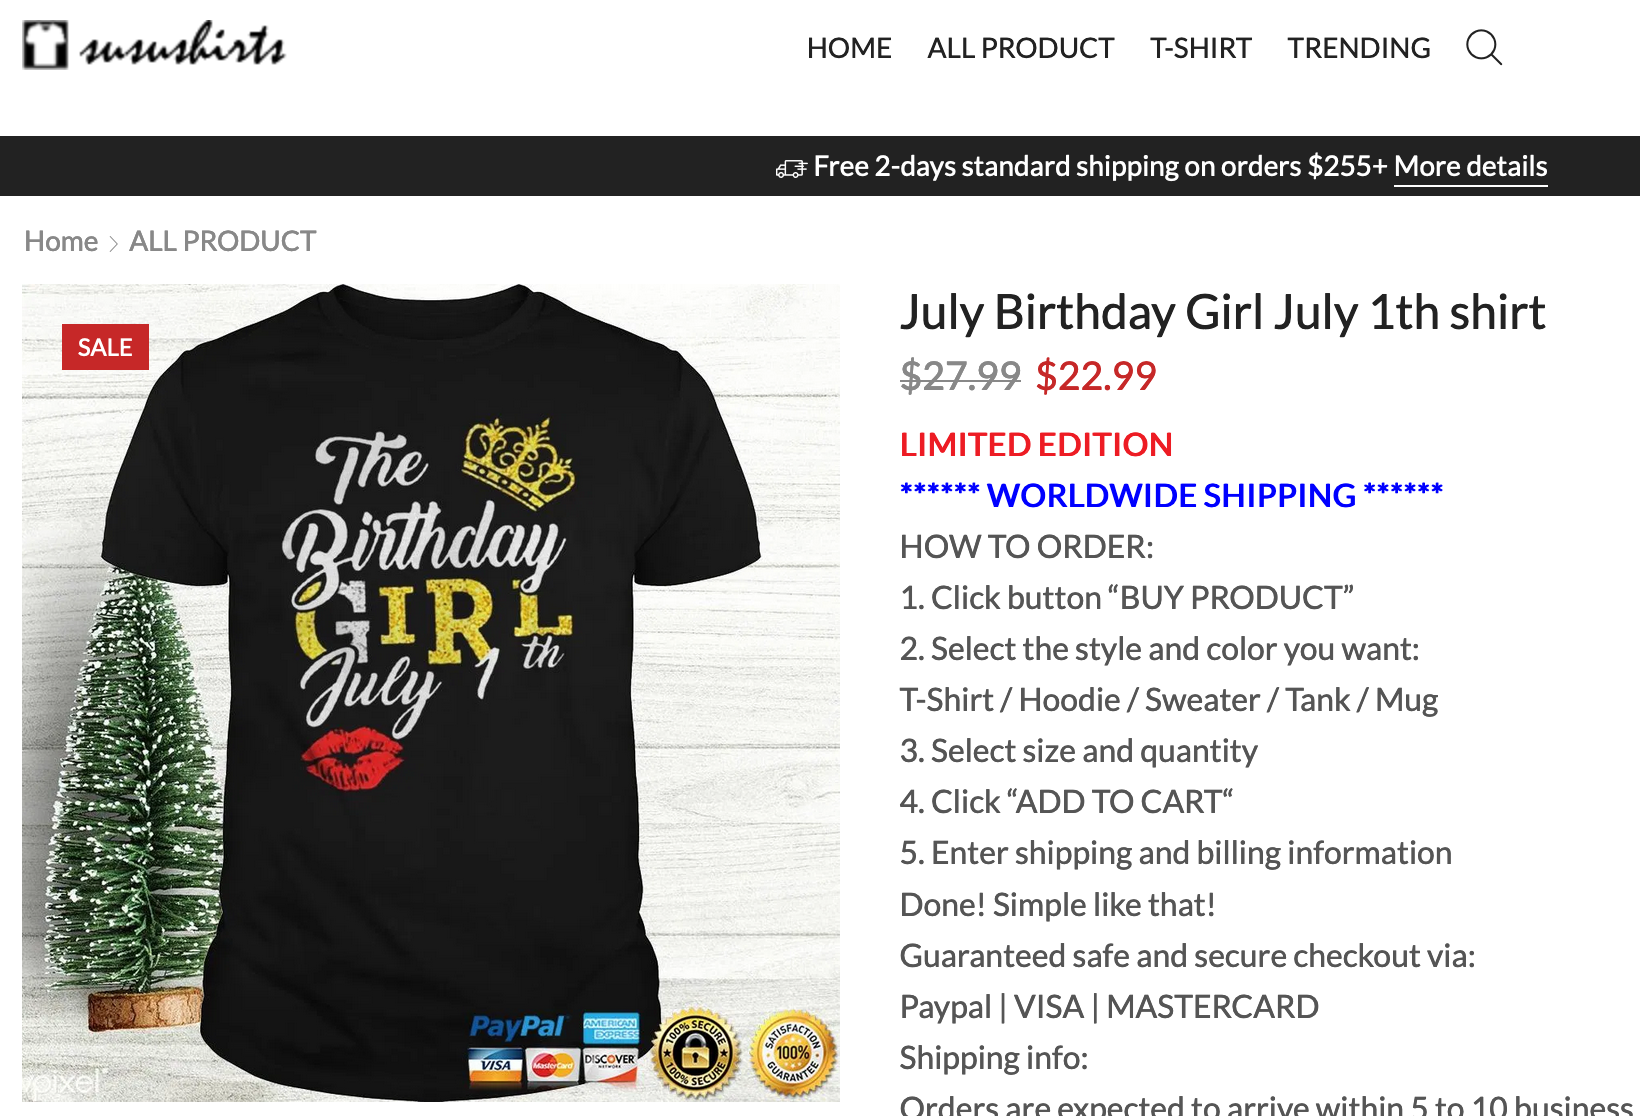Open the search magnifier icon
Viewport: 1640px width, 1116px height.
(x=1483, y=47)
